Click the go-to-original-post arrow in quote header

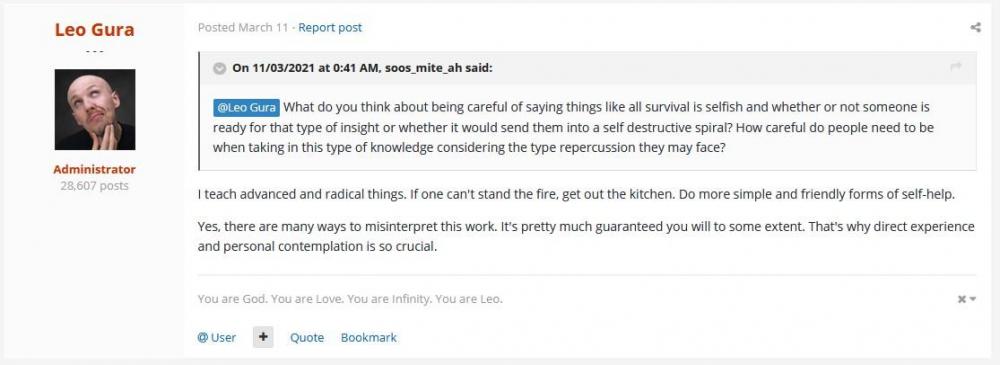[x=955, y=67]
